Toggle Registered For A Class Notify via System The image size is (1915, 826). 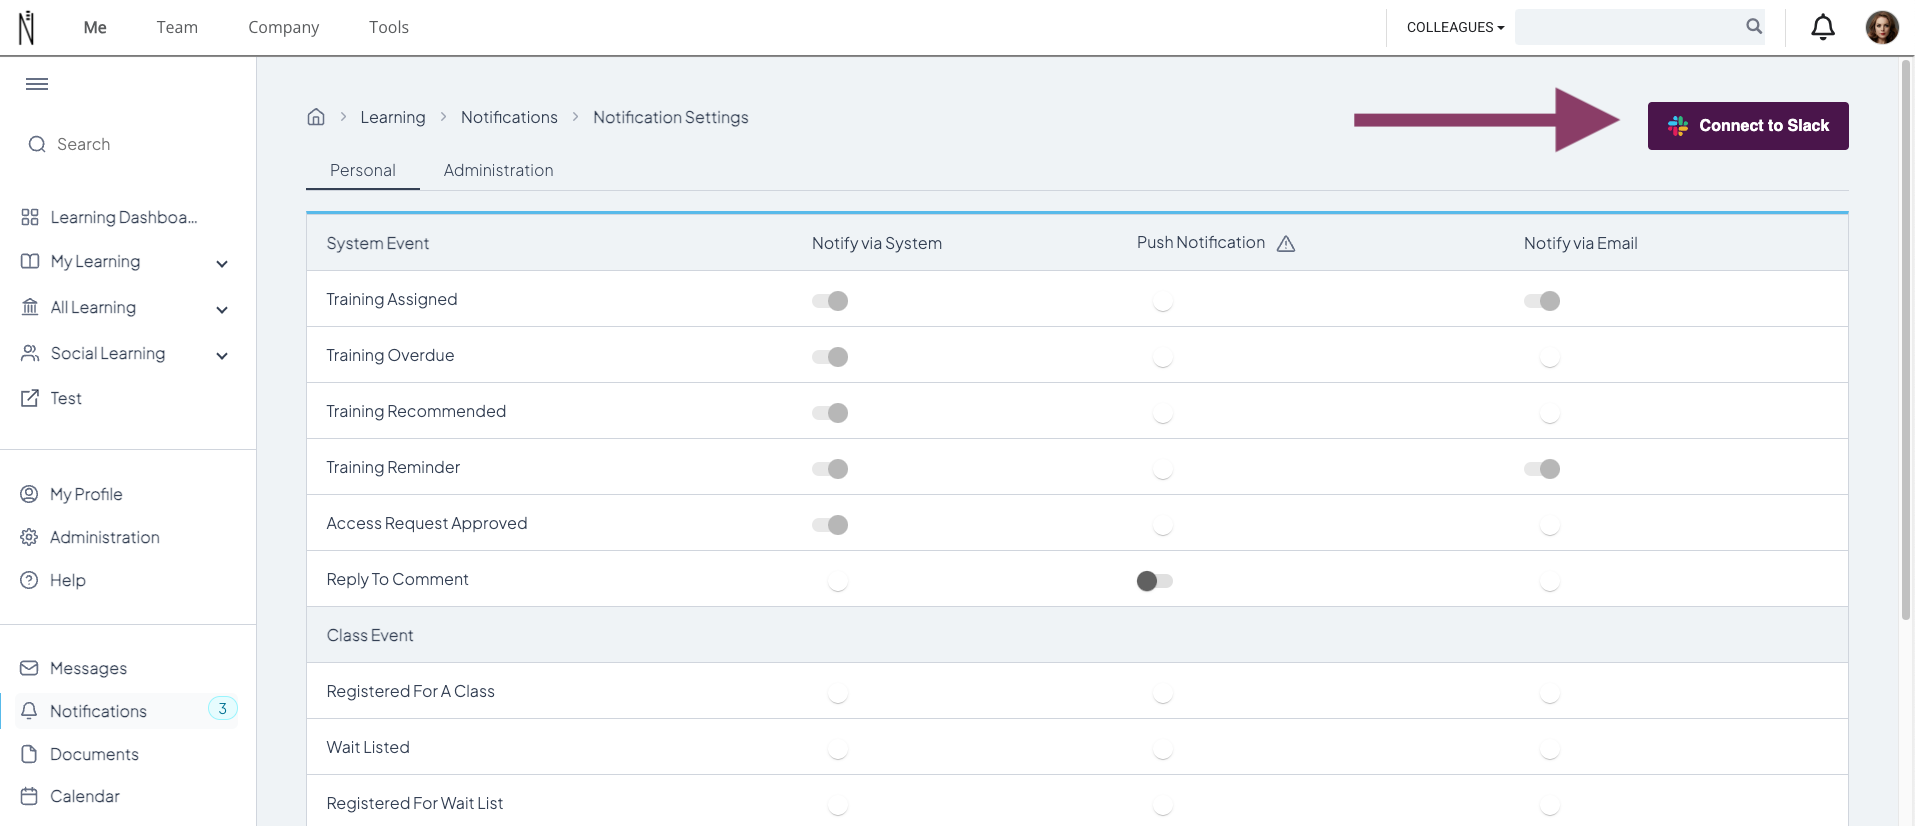837,693
